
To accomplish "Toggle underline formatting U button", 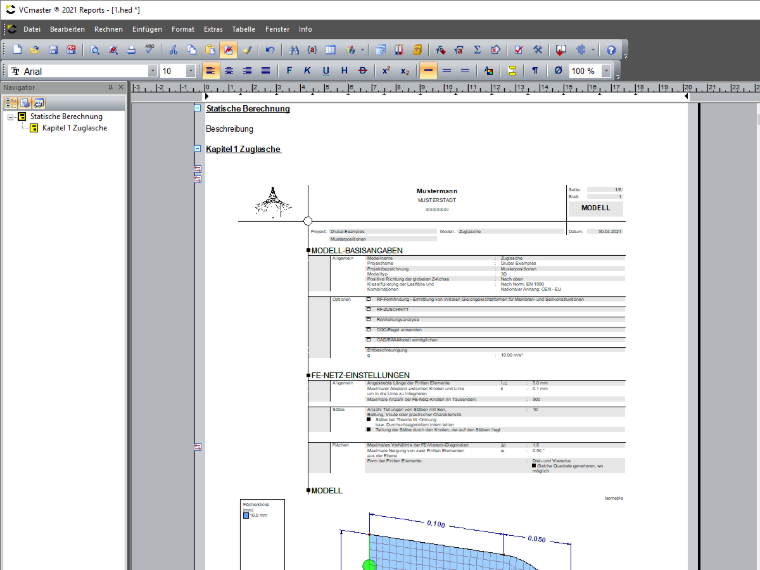I will coord(326,71).
